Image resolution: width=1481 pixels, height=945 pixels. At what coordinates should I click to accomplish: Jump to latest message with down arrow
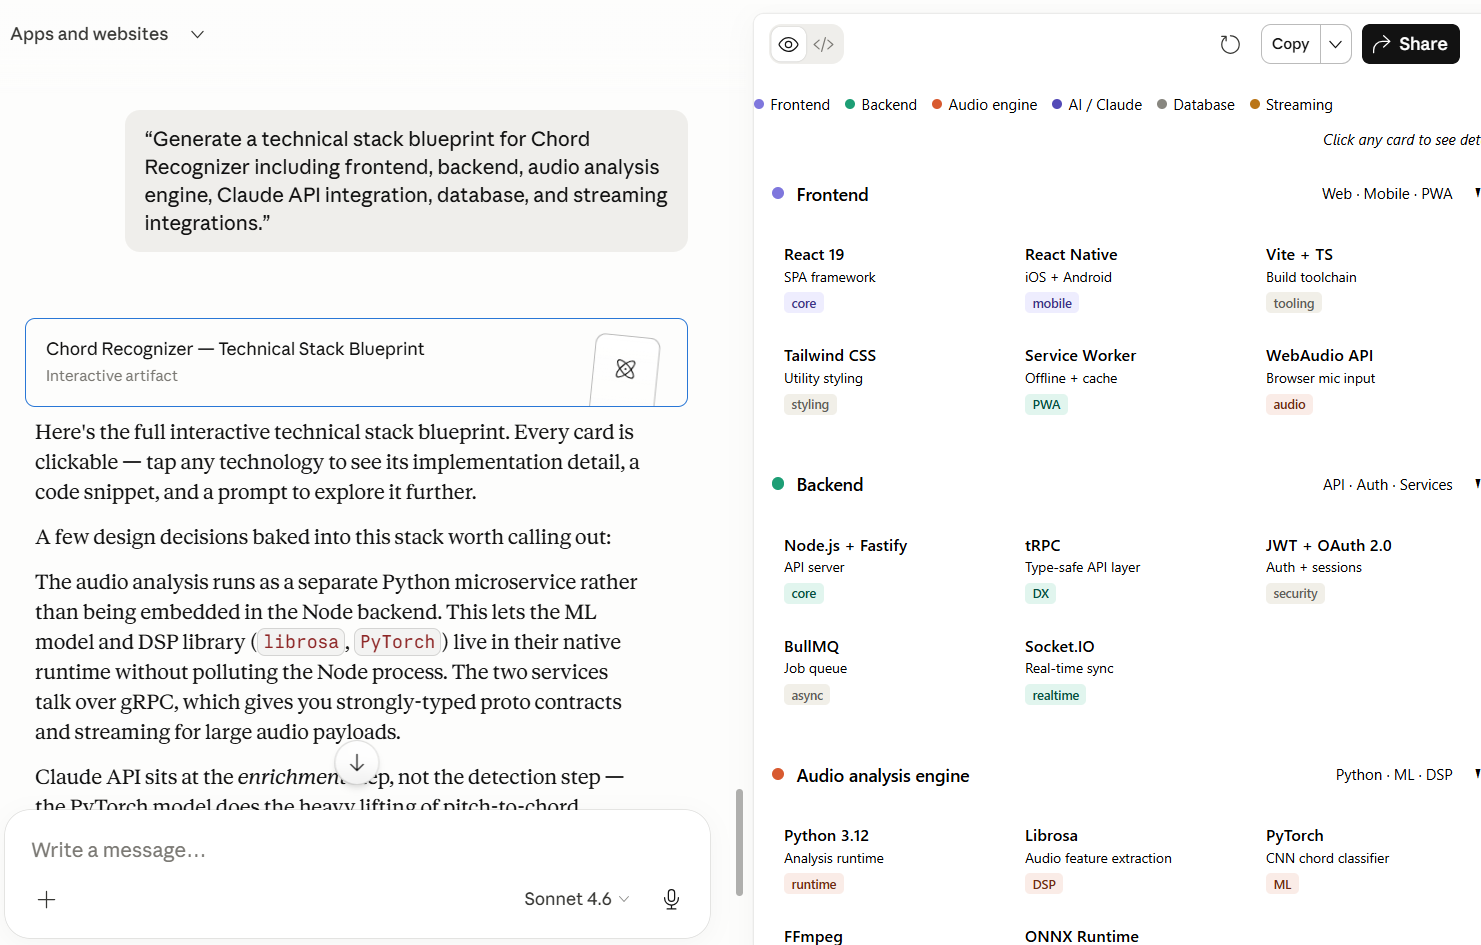(357, 763)
